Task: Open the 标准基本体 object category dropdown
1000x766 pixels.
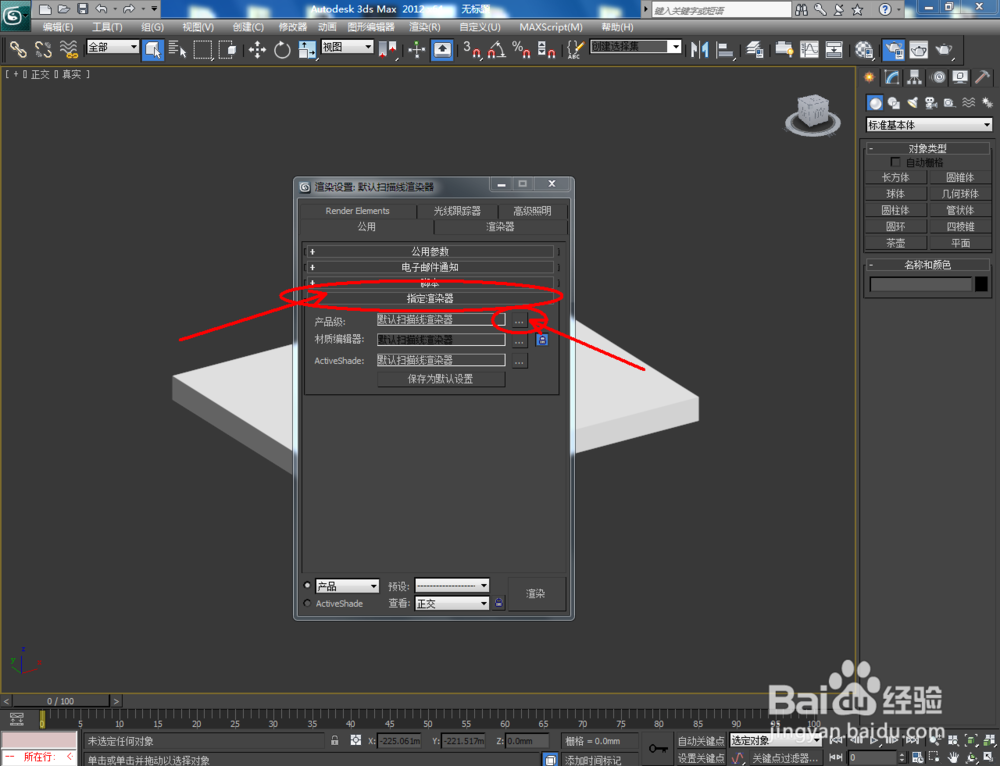Action: click(x=929, y=125)
